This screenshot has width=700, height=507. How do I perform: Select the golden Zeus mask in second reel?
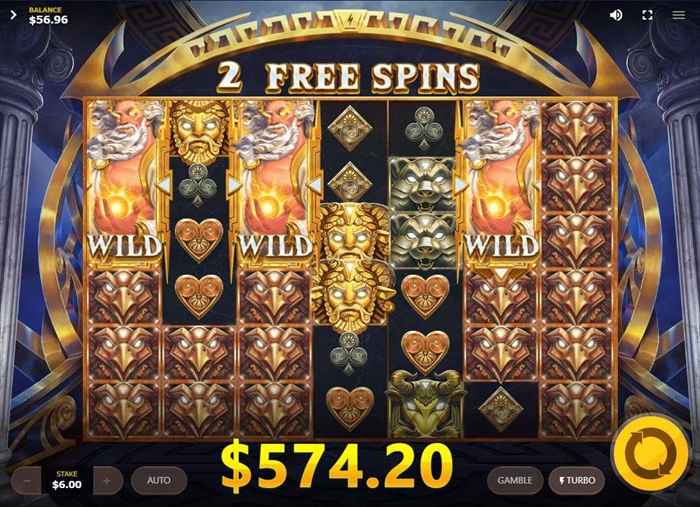tap(199, 129)
